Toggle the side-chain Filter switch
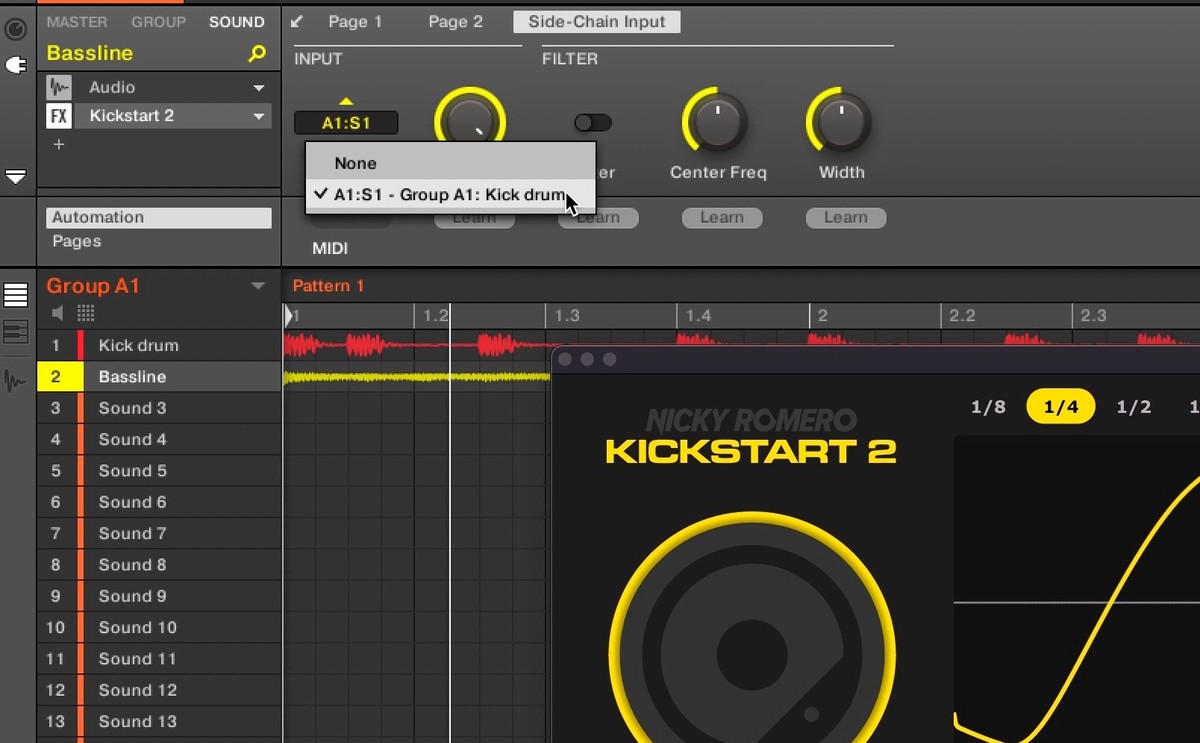Image resolution: width=1200 pixels, height=743 pixels. 592,123
